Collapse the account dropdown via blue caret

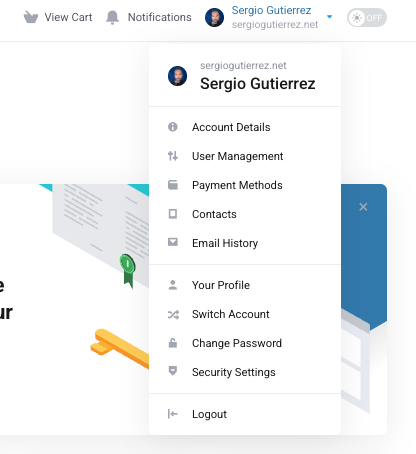click(329, 17)
